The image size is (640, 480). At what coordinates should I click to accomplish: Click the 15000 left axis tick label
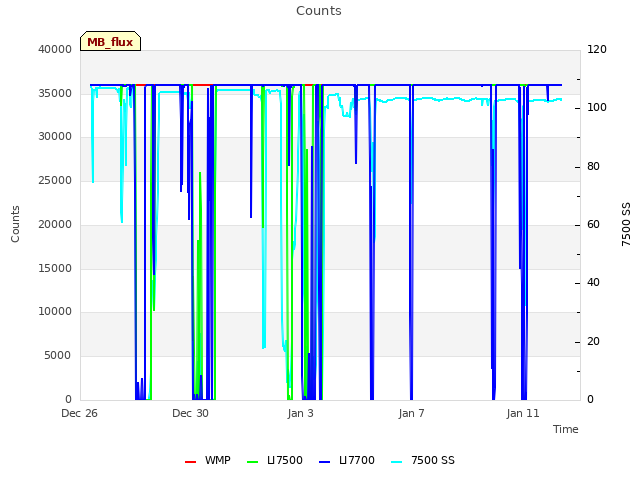click(55, 268)
